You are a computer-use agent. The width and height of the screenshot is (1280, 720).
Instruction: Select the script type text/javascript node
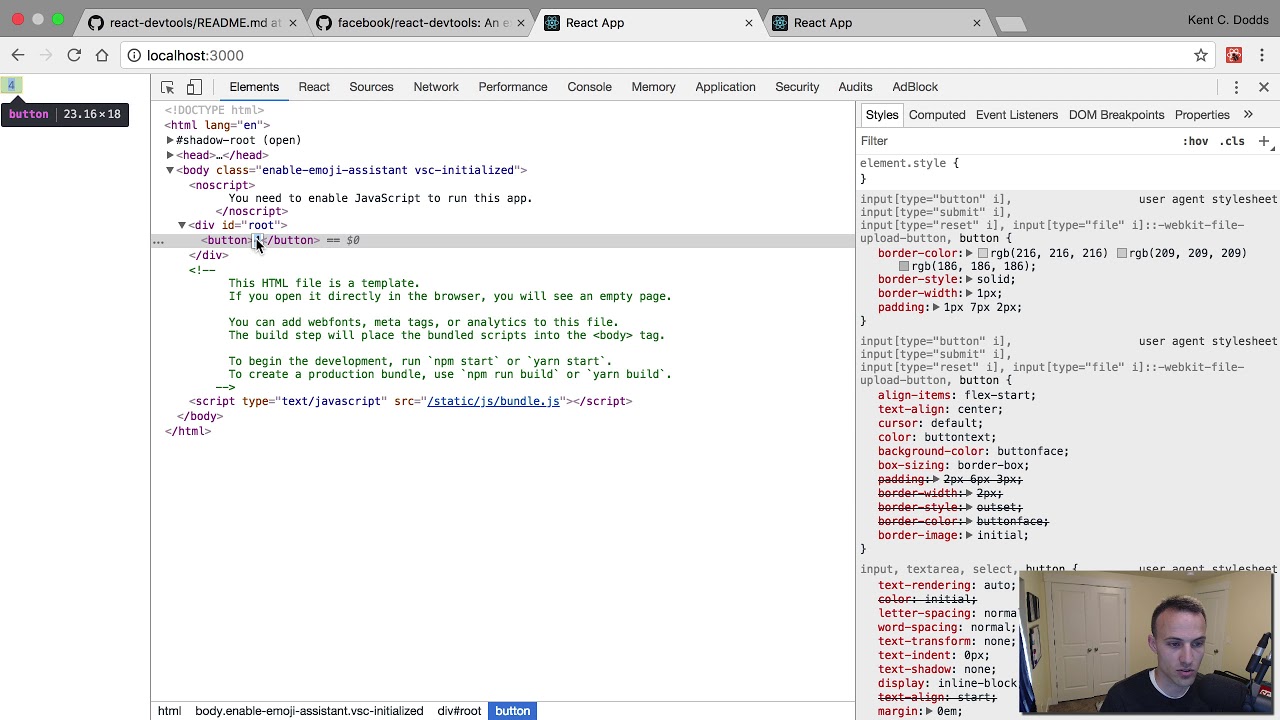pyautogui.click(x=410, y=401)
